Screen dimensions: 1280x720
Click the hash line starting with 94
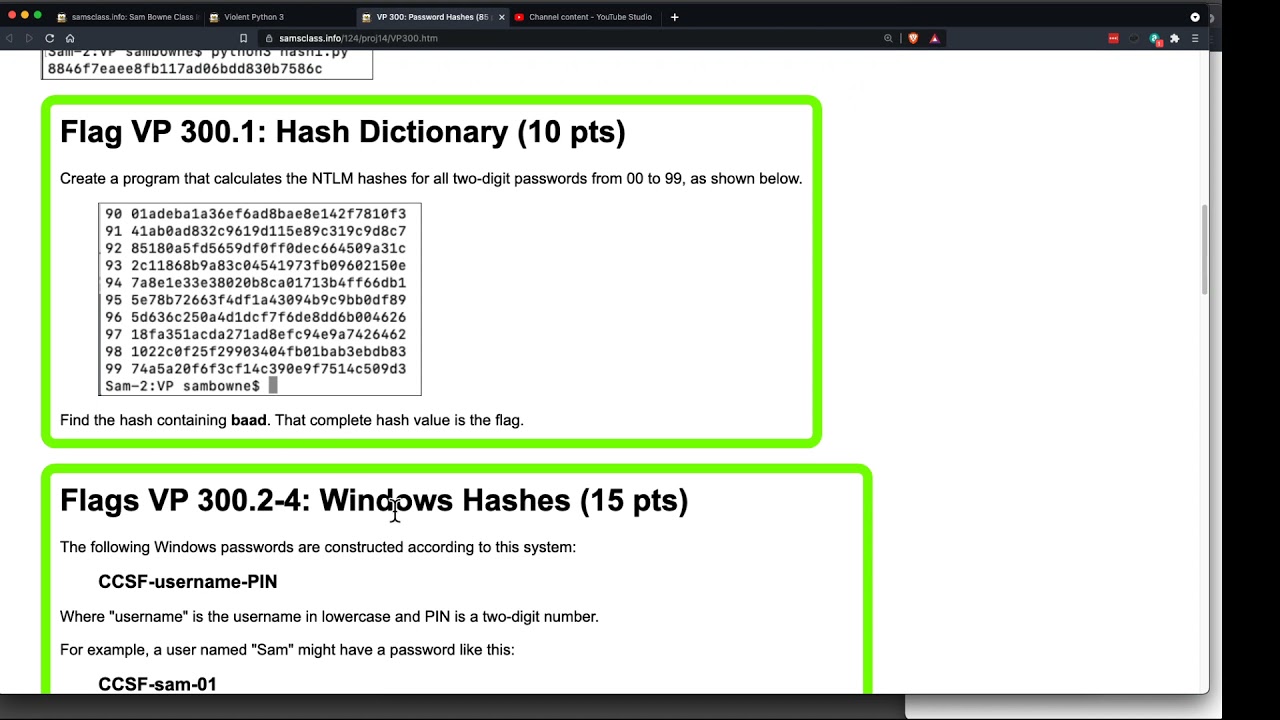[x=255, y=283]
